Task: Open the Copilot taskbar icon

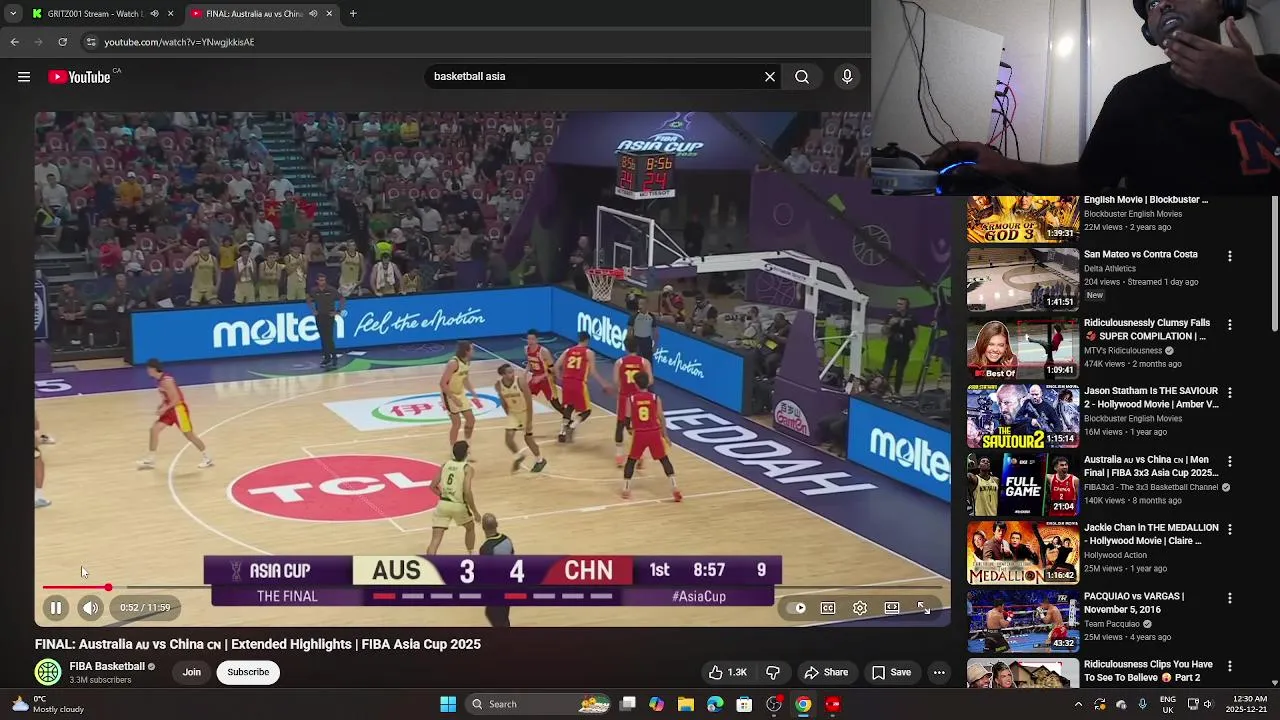Action: pos(656,704)
